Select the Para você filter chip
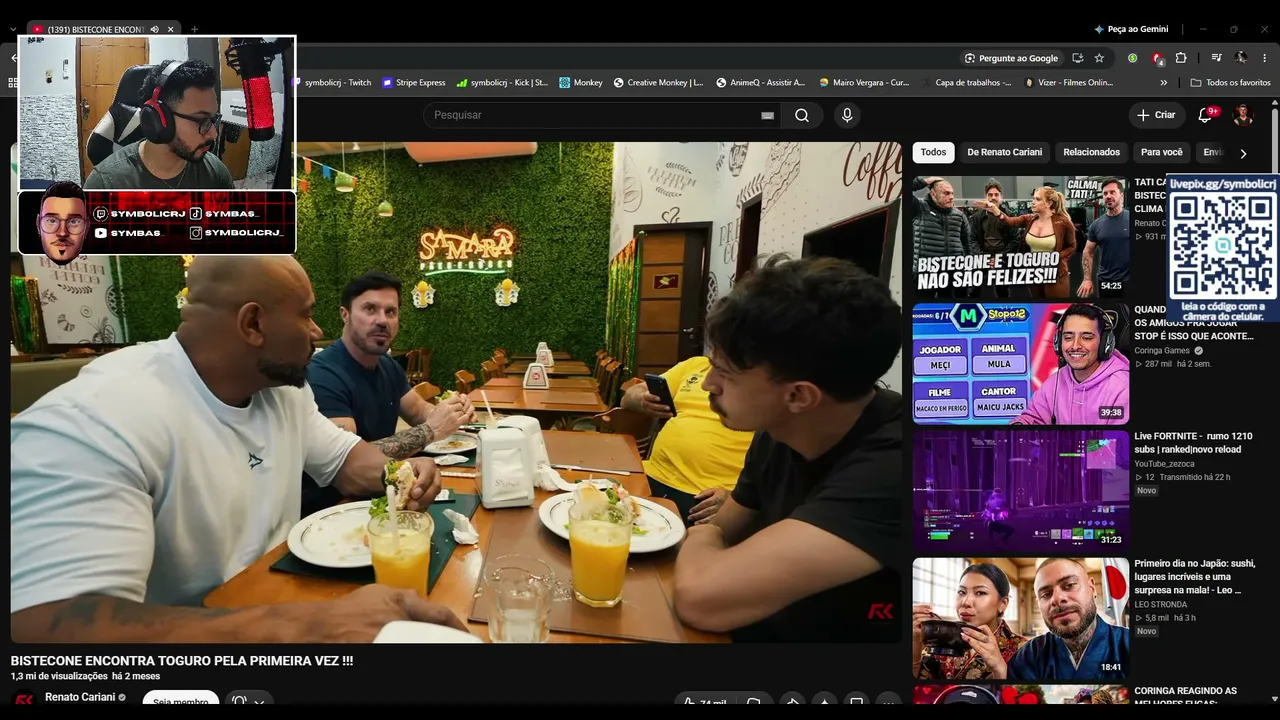 pos(1161,152)
